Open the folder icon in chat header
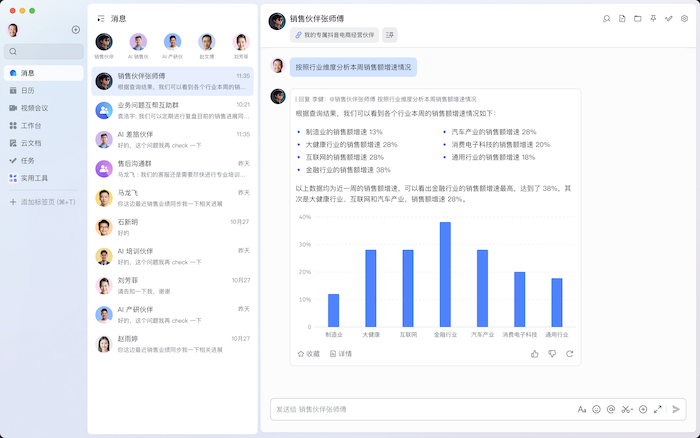The height and width of the screenshot is (438, 700). [x=638, y=19]
